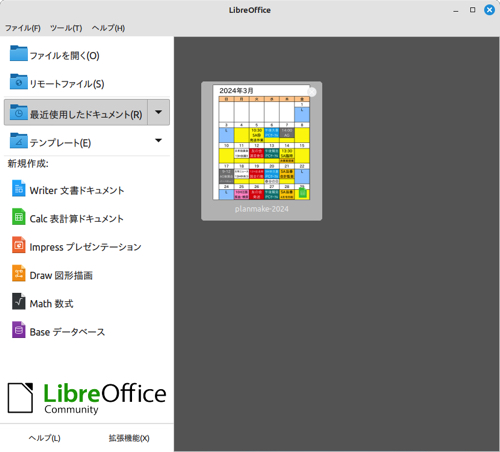Screen dimensions: 500x452
Task: Open the ヘルプ(H) menu
Action: [108, 28]
